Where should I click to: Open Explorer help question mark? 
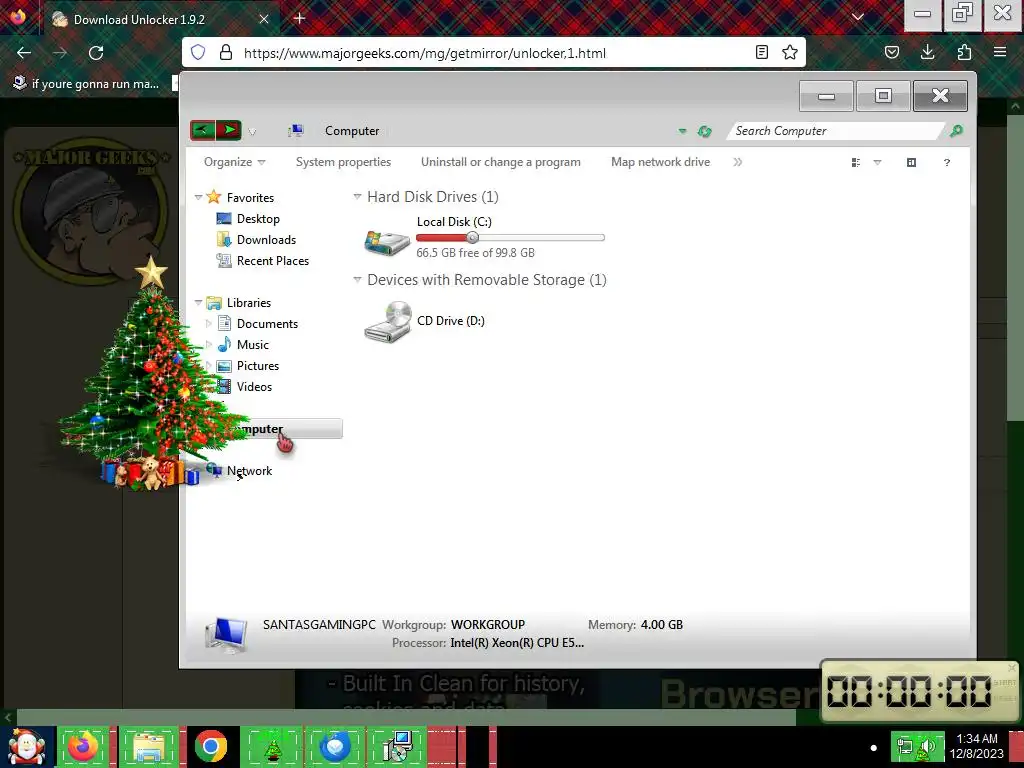coord(946,163)
